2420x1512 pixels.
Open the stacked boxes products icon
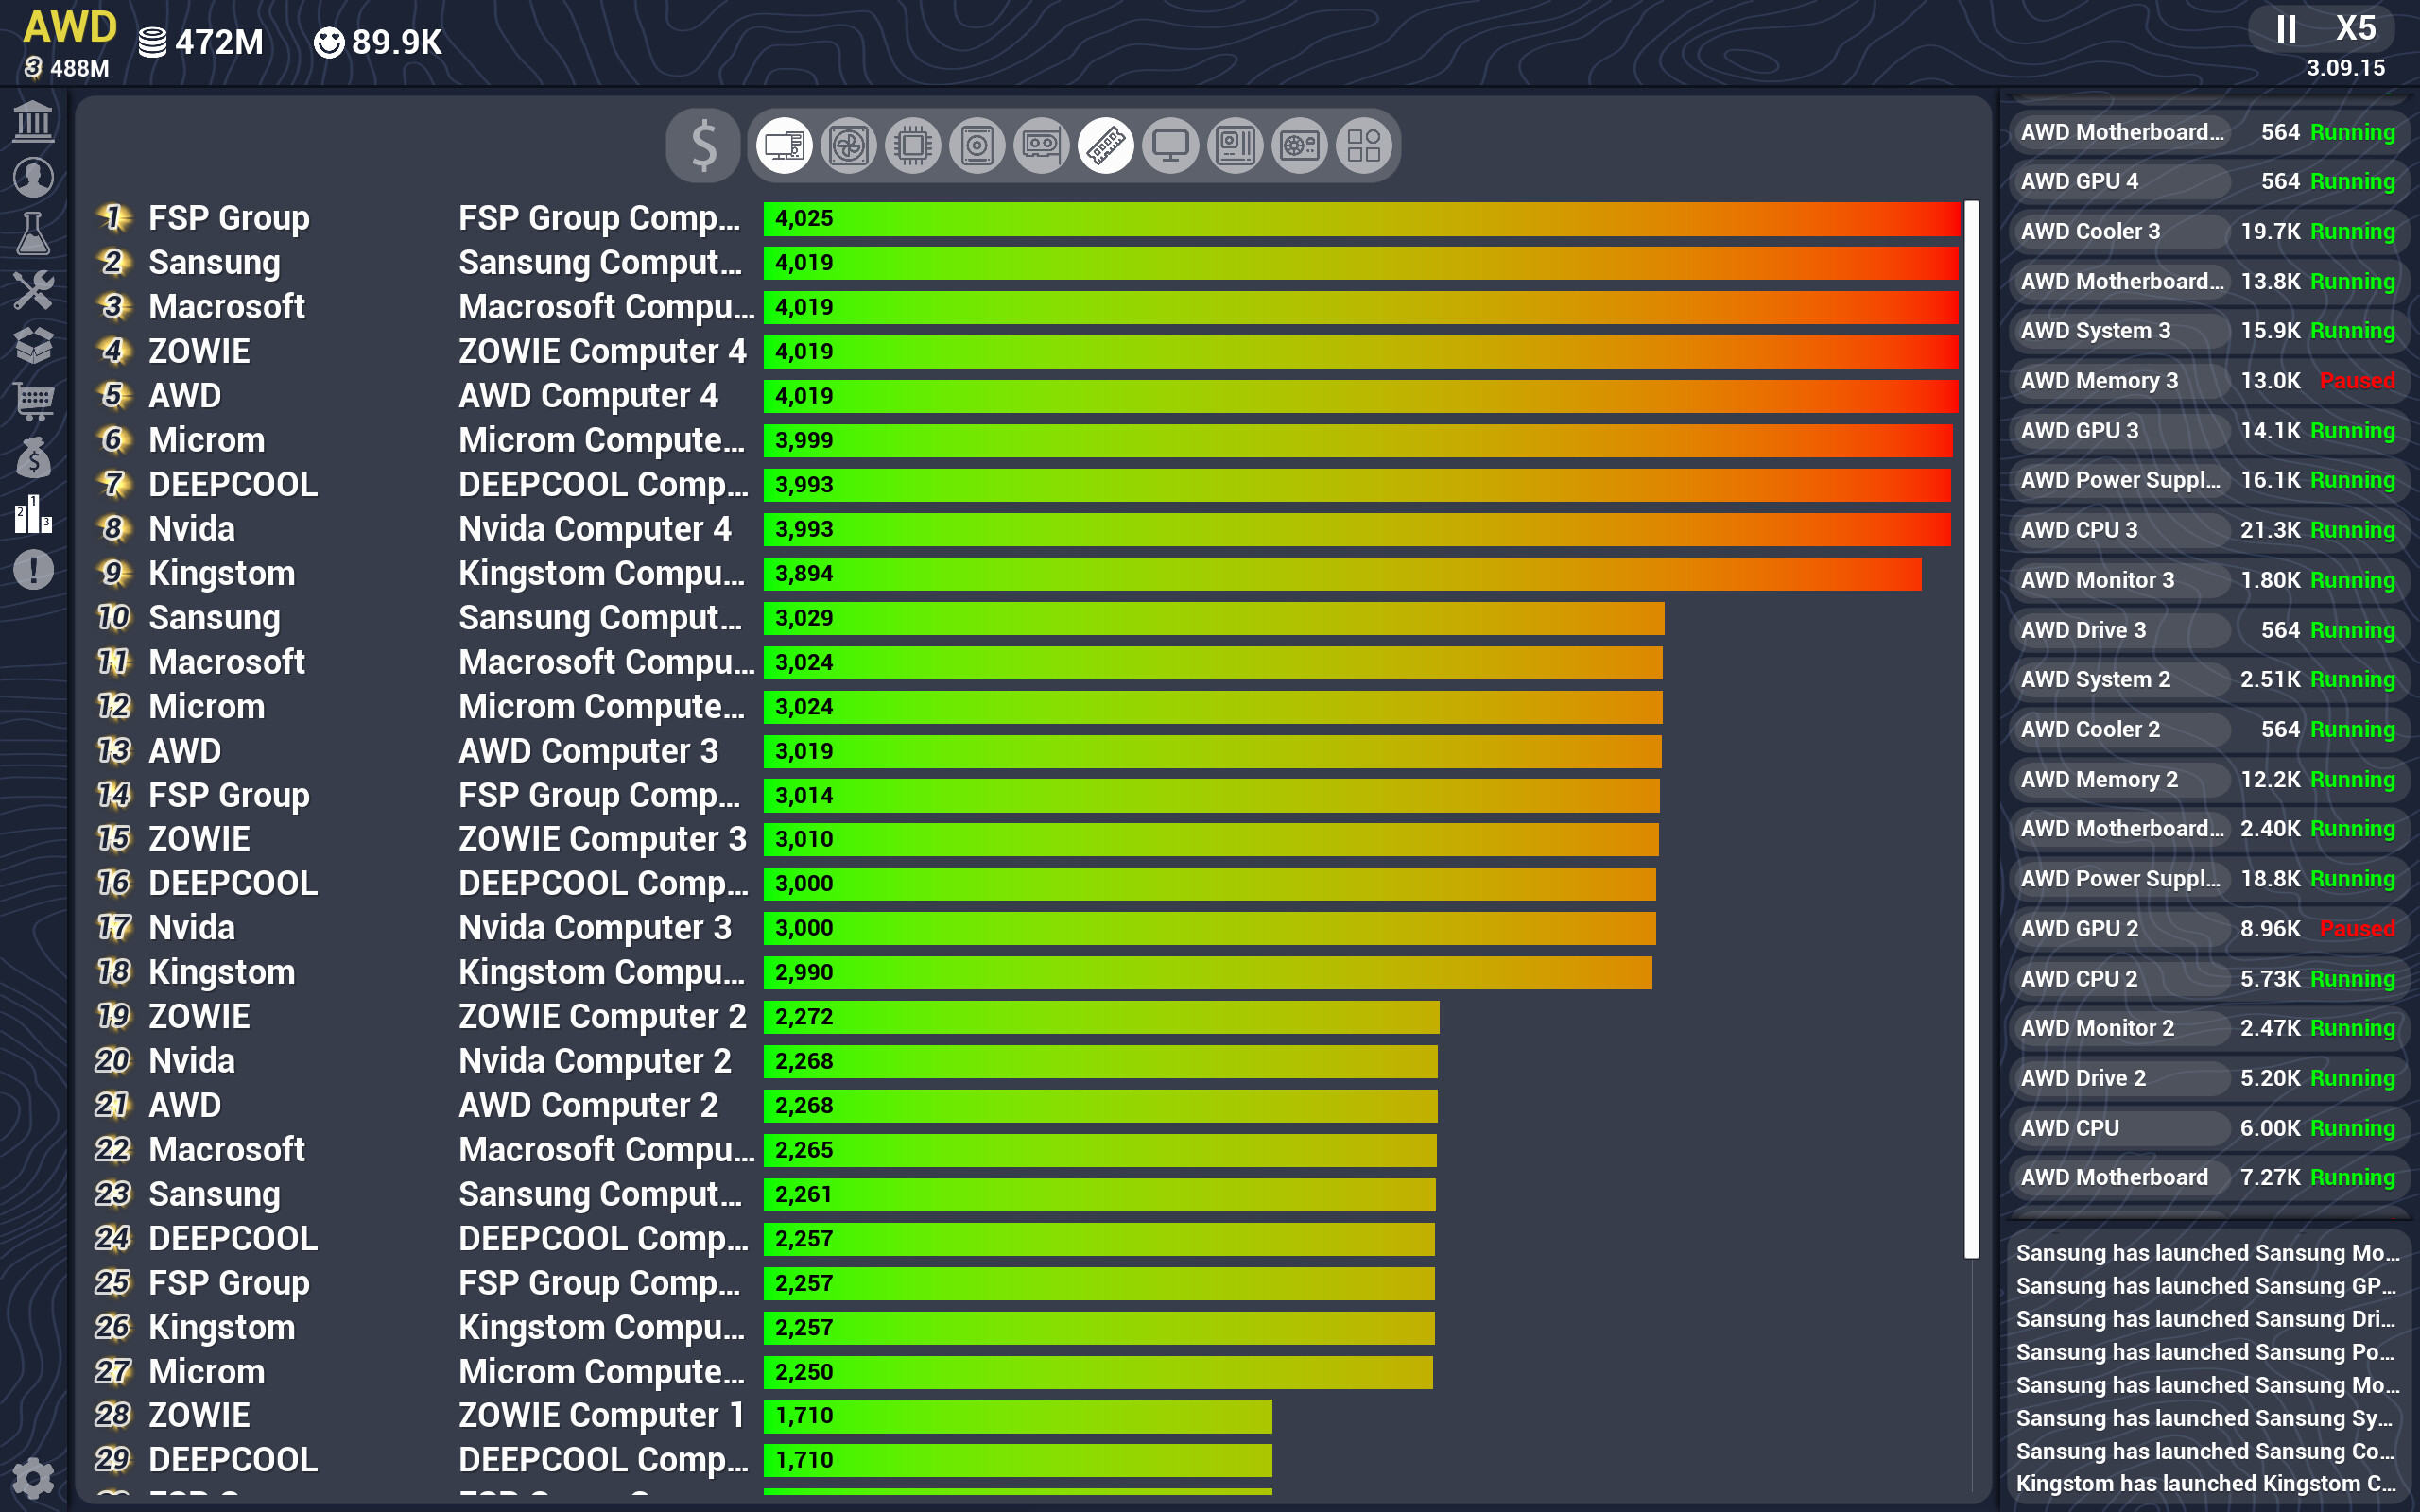point(33,346)
